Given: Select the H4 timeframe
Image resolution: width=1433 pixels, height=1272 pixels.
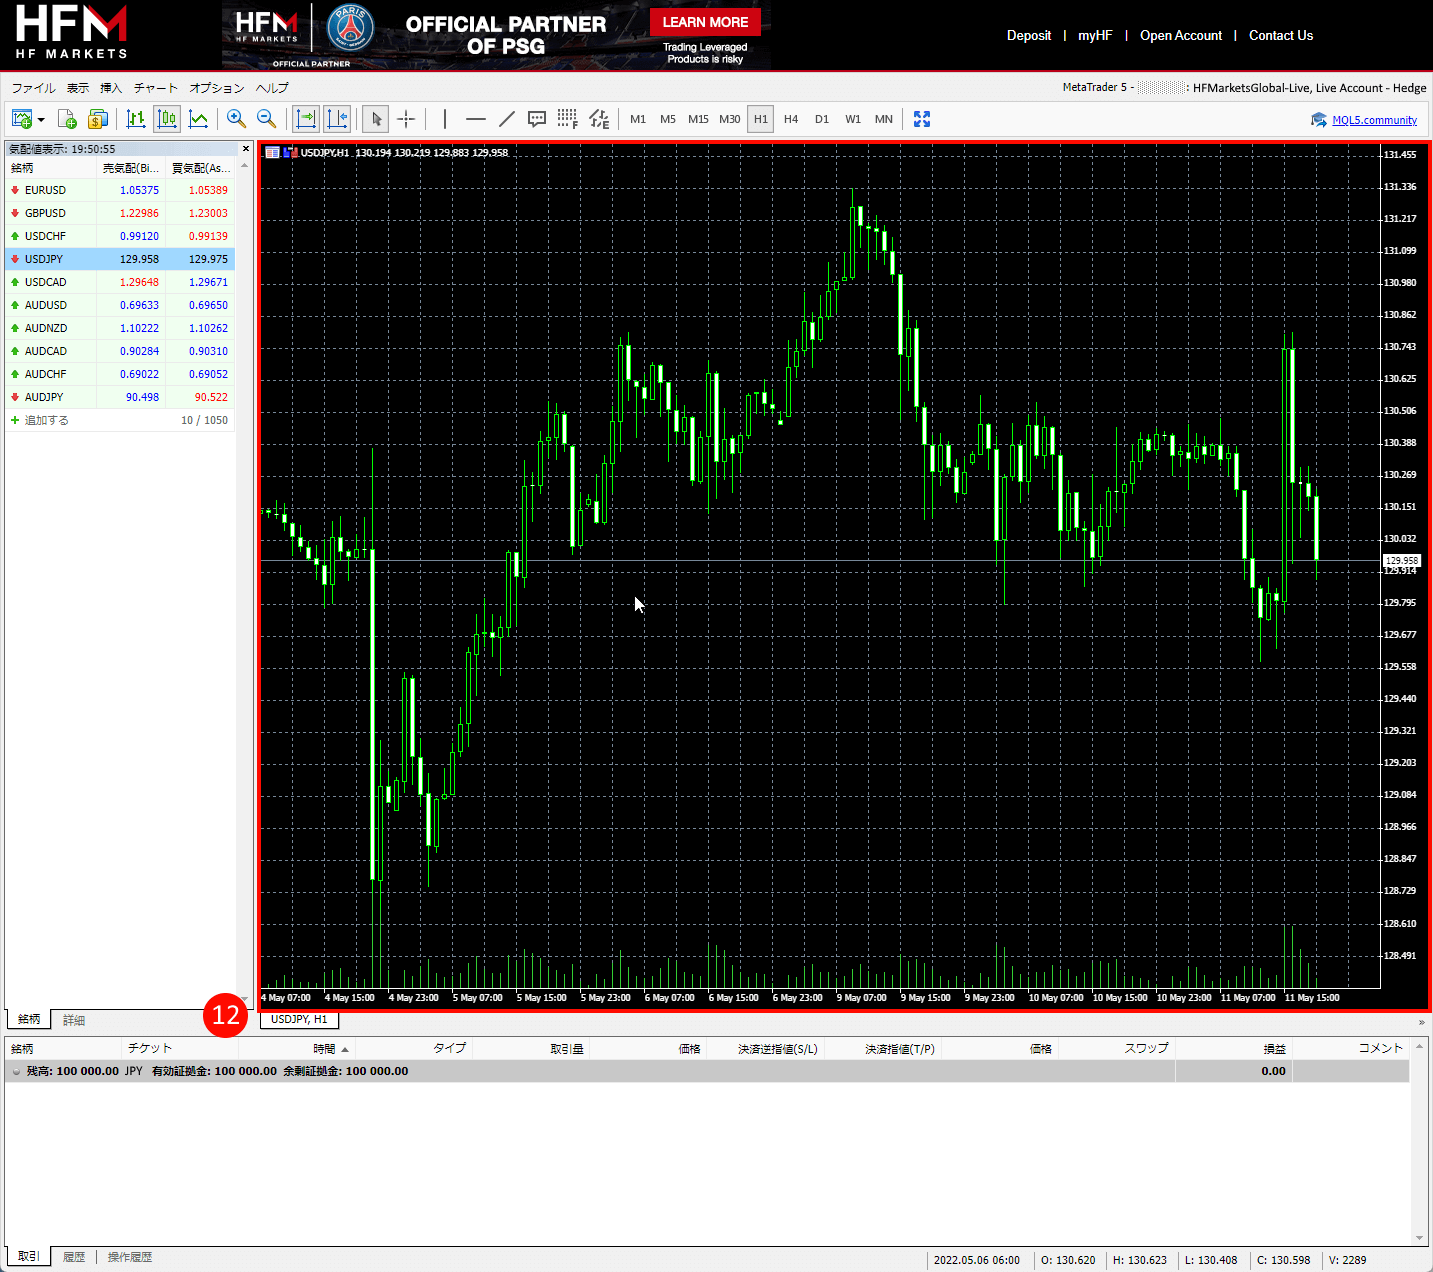Looking at the screenshot, I should pyautogui.click(x=791, y=119).
